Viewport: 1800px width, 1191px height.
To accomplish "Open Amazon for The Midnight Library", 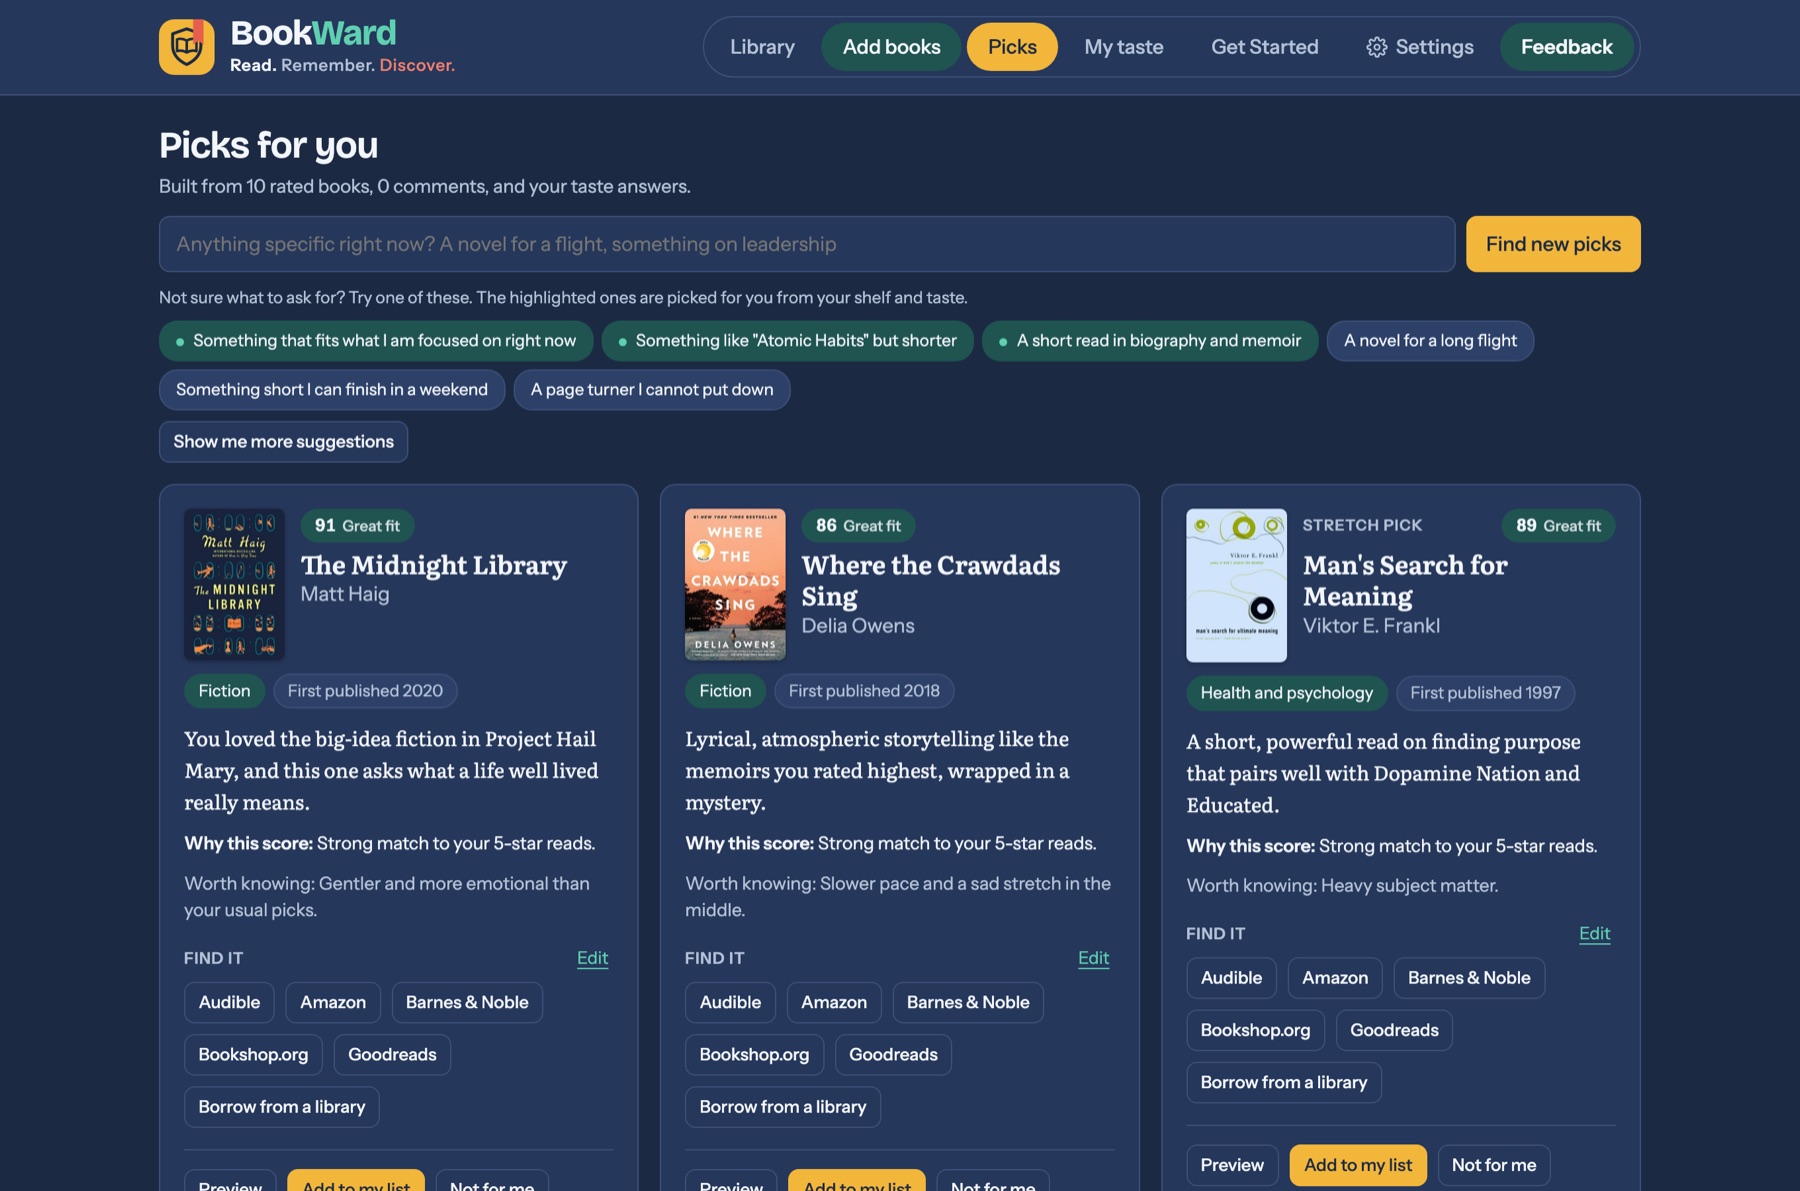I will pos(333,1002).
